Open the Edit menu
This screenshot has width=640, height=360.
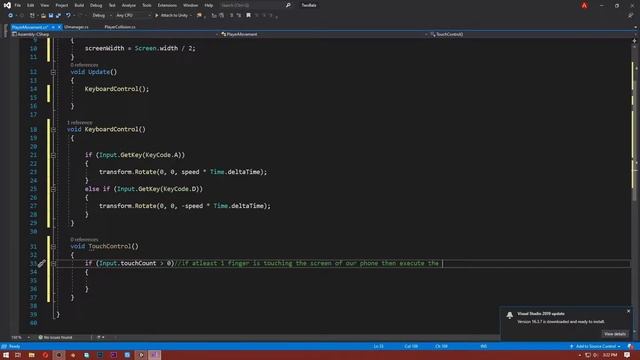31,5
